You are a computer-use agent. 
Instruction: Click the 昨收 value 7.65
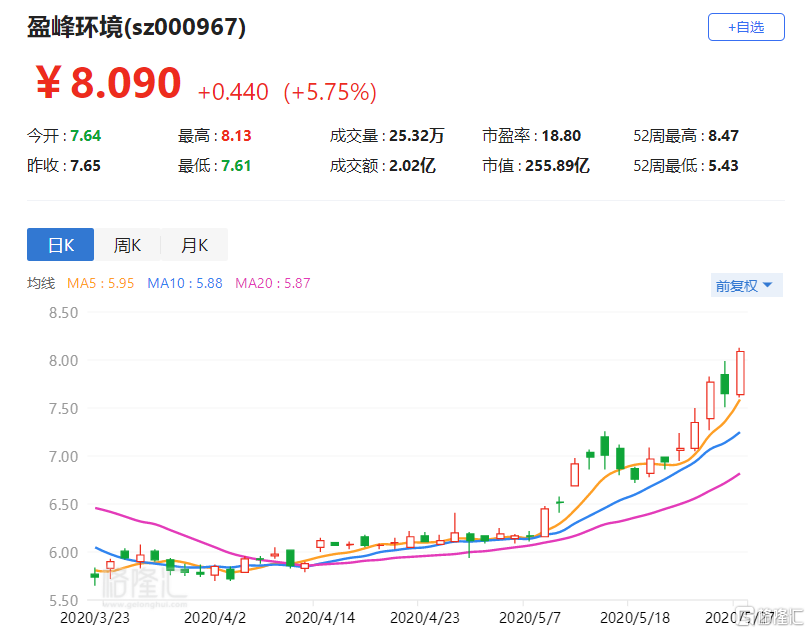click(86, 166)
